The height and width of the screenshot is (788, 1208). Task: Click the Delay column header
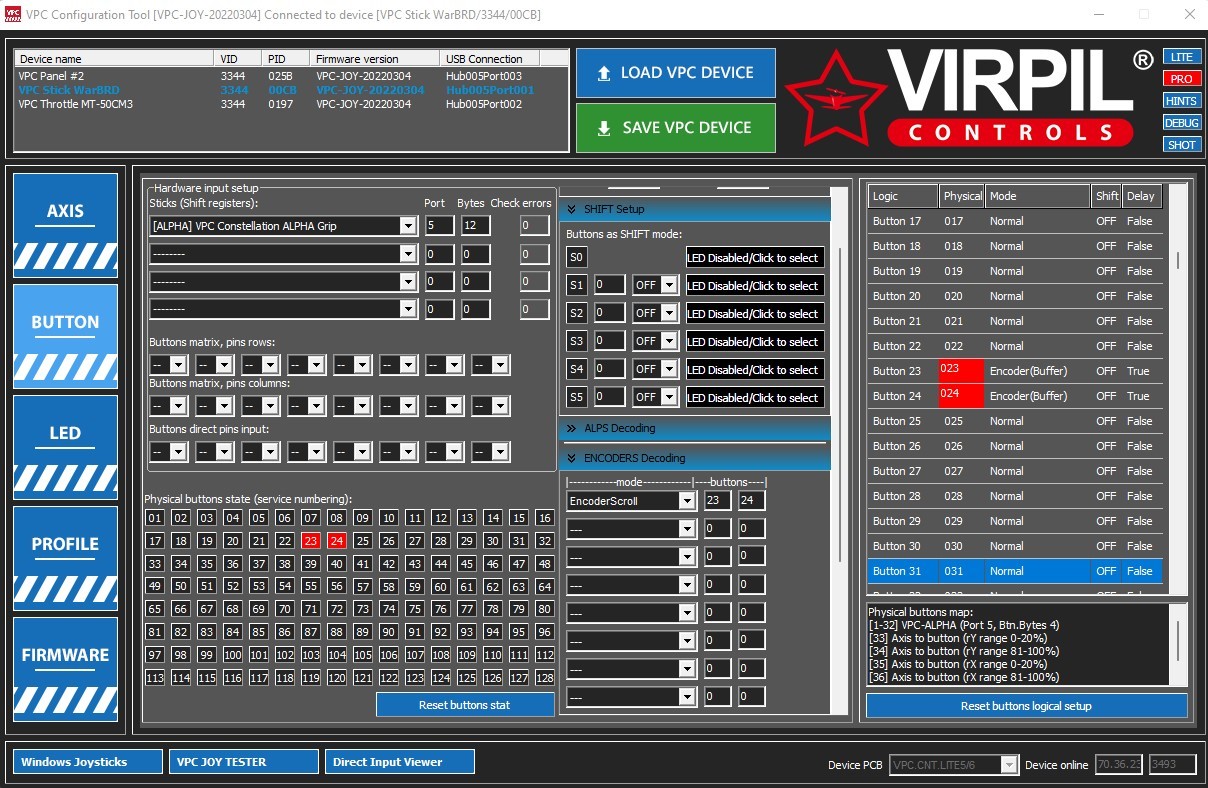(x=1142, y=196)
